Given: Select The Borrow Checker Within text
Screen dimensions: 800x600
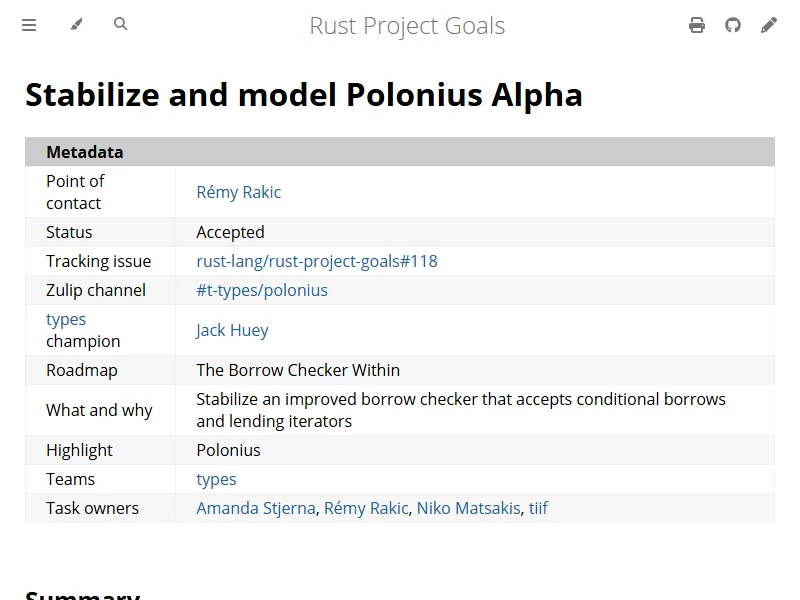Looking at the screenshot, I should [x=298, y=370].
